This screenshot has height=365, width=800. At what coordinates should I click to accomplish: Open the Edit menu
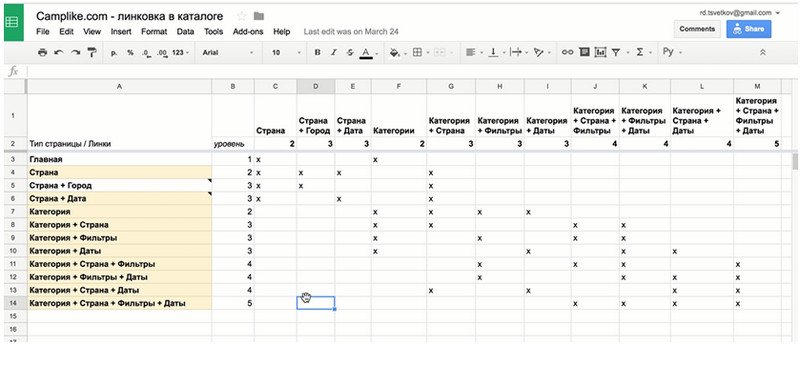click(66, 32)
